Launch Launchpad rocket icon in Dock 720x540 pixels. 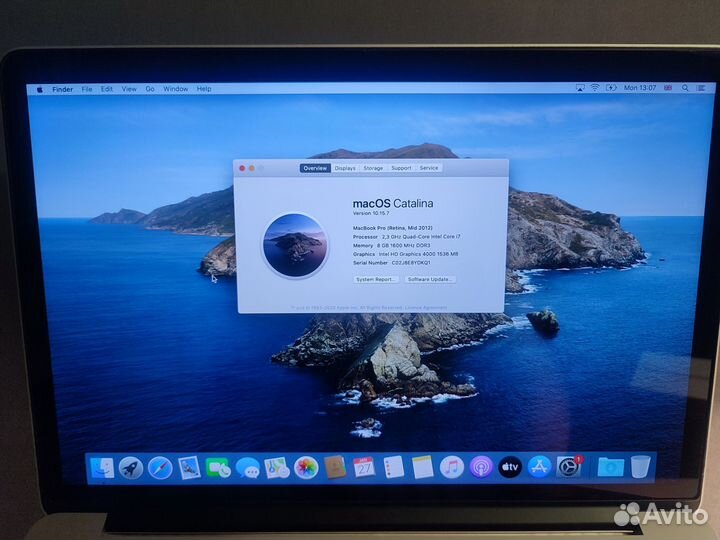(131, 468)
